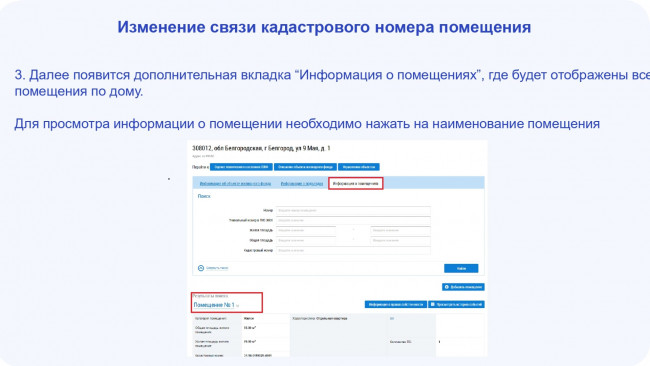Click the first blue navigation button after Перейти к
This screenshot has height=366, width=650.
pyautogui.click(x=241, y=167)
